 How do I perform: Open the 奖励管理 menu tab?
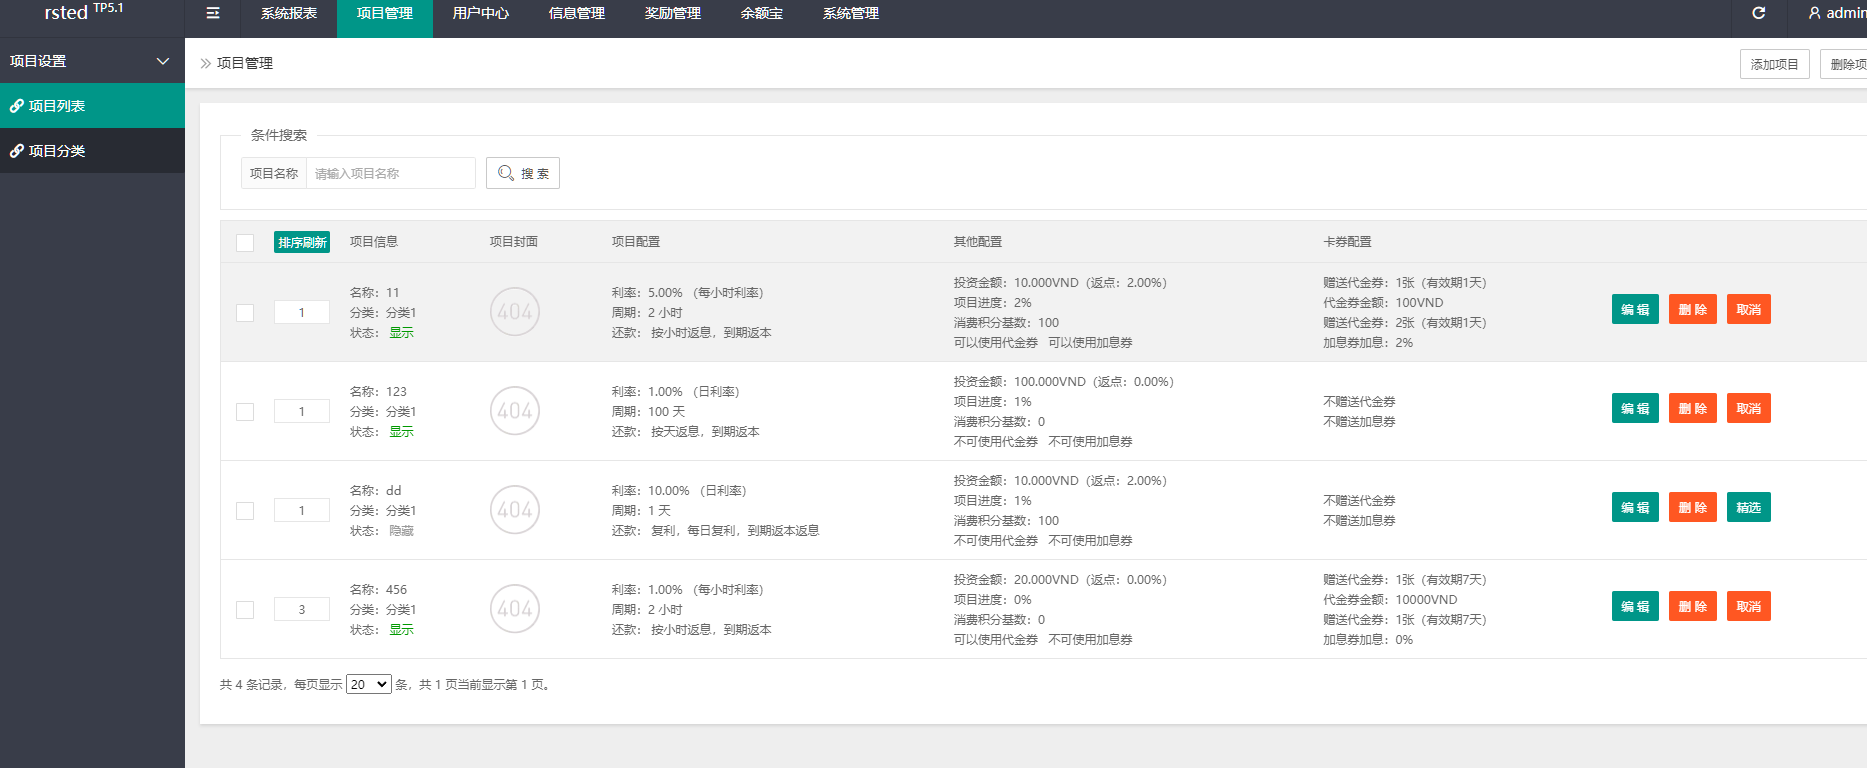pos(672,14)
